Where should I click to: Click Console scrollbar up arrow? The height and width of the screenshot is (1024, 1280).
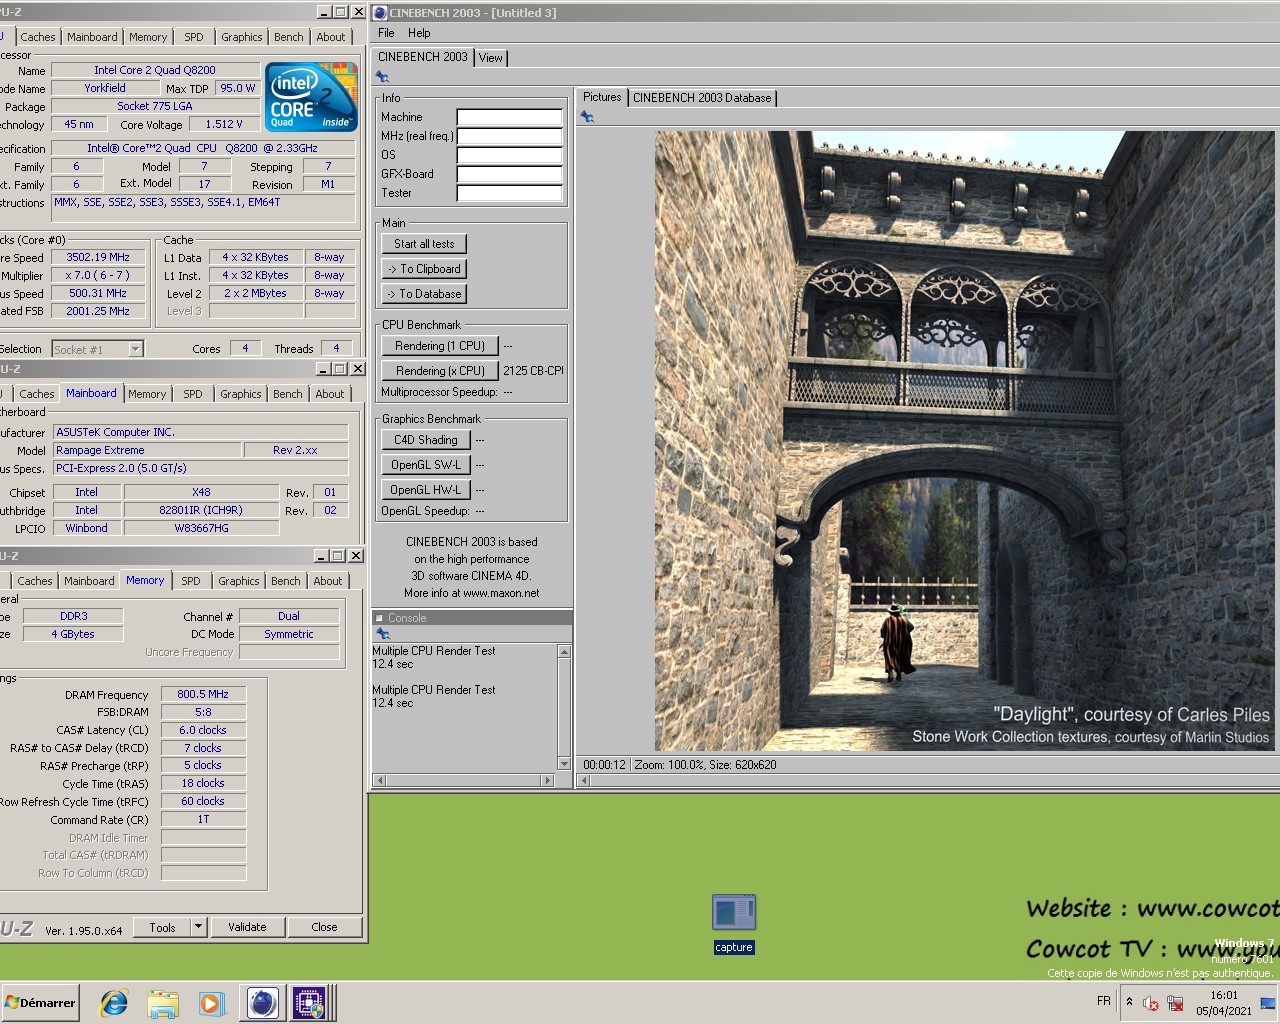pos(564,652)
